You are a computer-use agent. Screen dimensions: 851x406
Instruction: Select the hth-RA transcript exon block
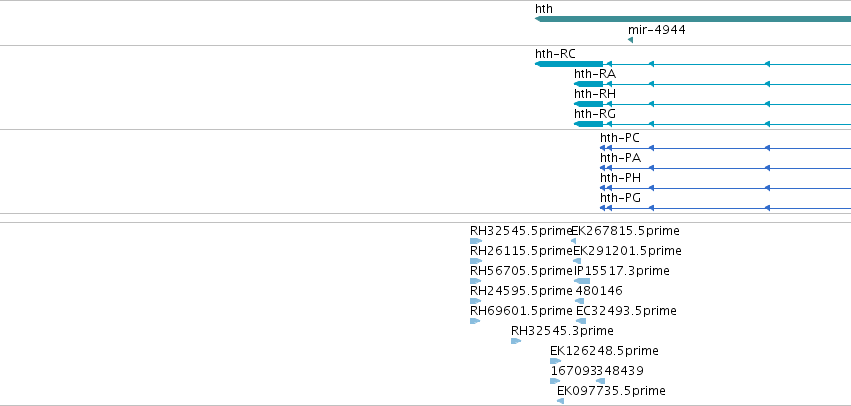point(588,84)
